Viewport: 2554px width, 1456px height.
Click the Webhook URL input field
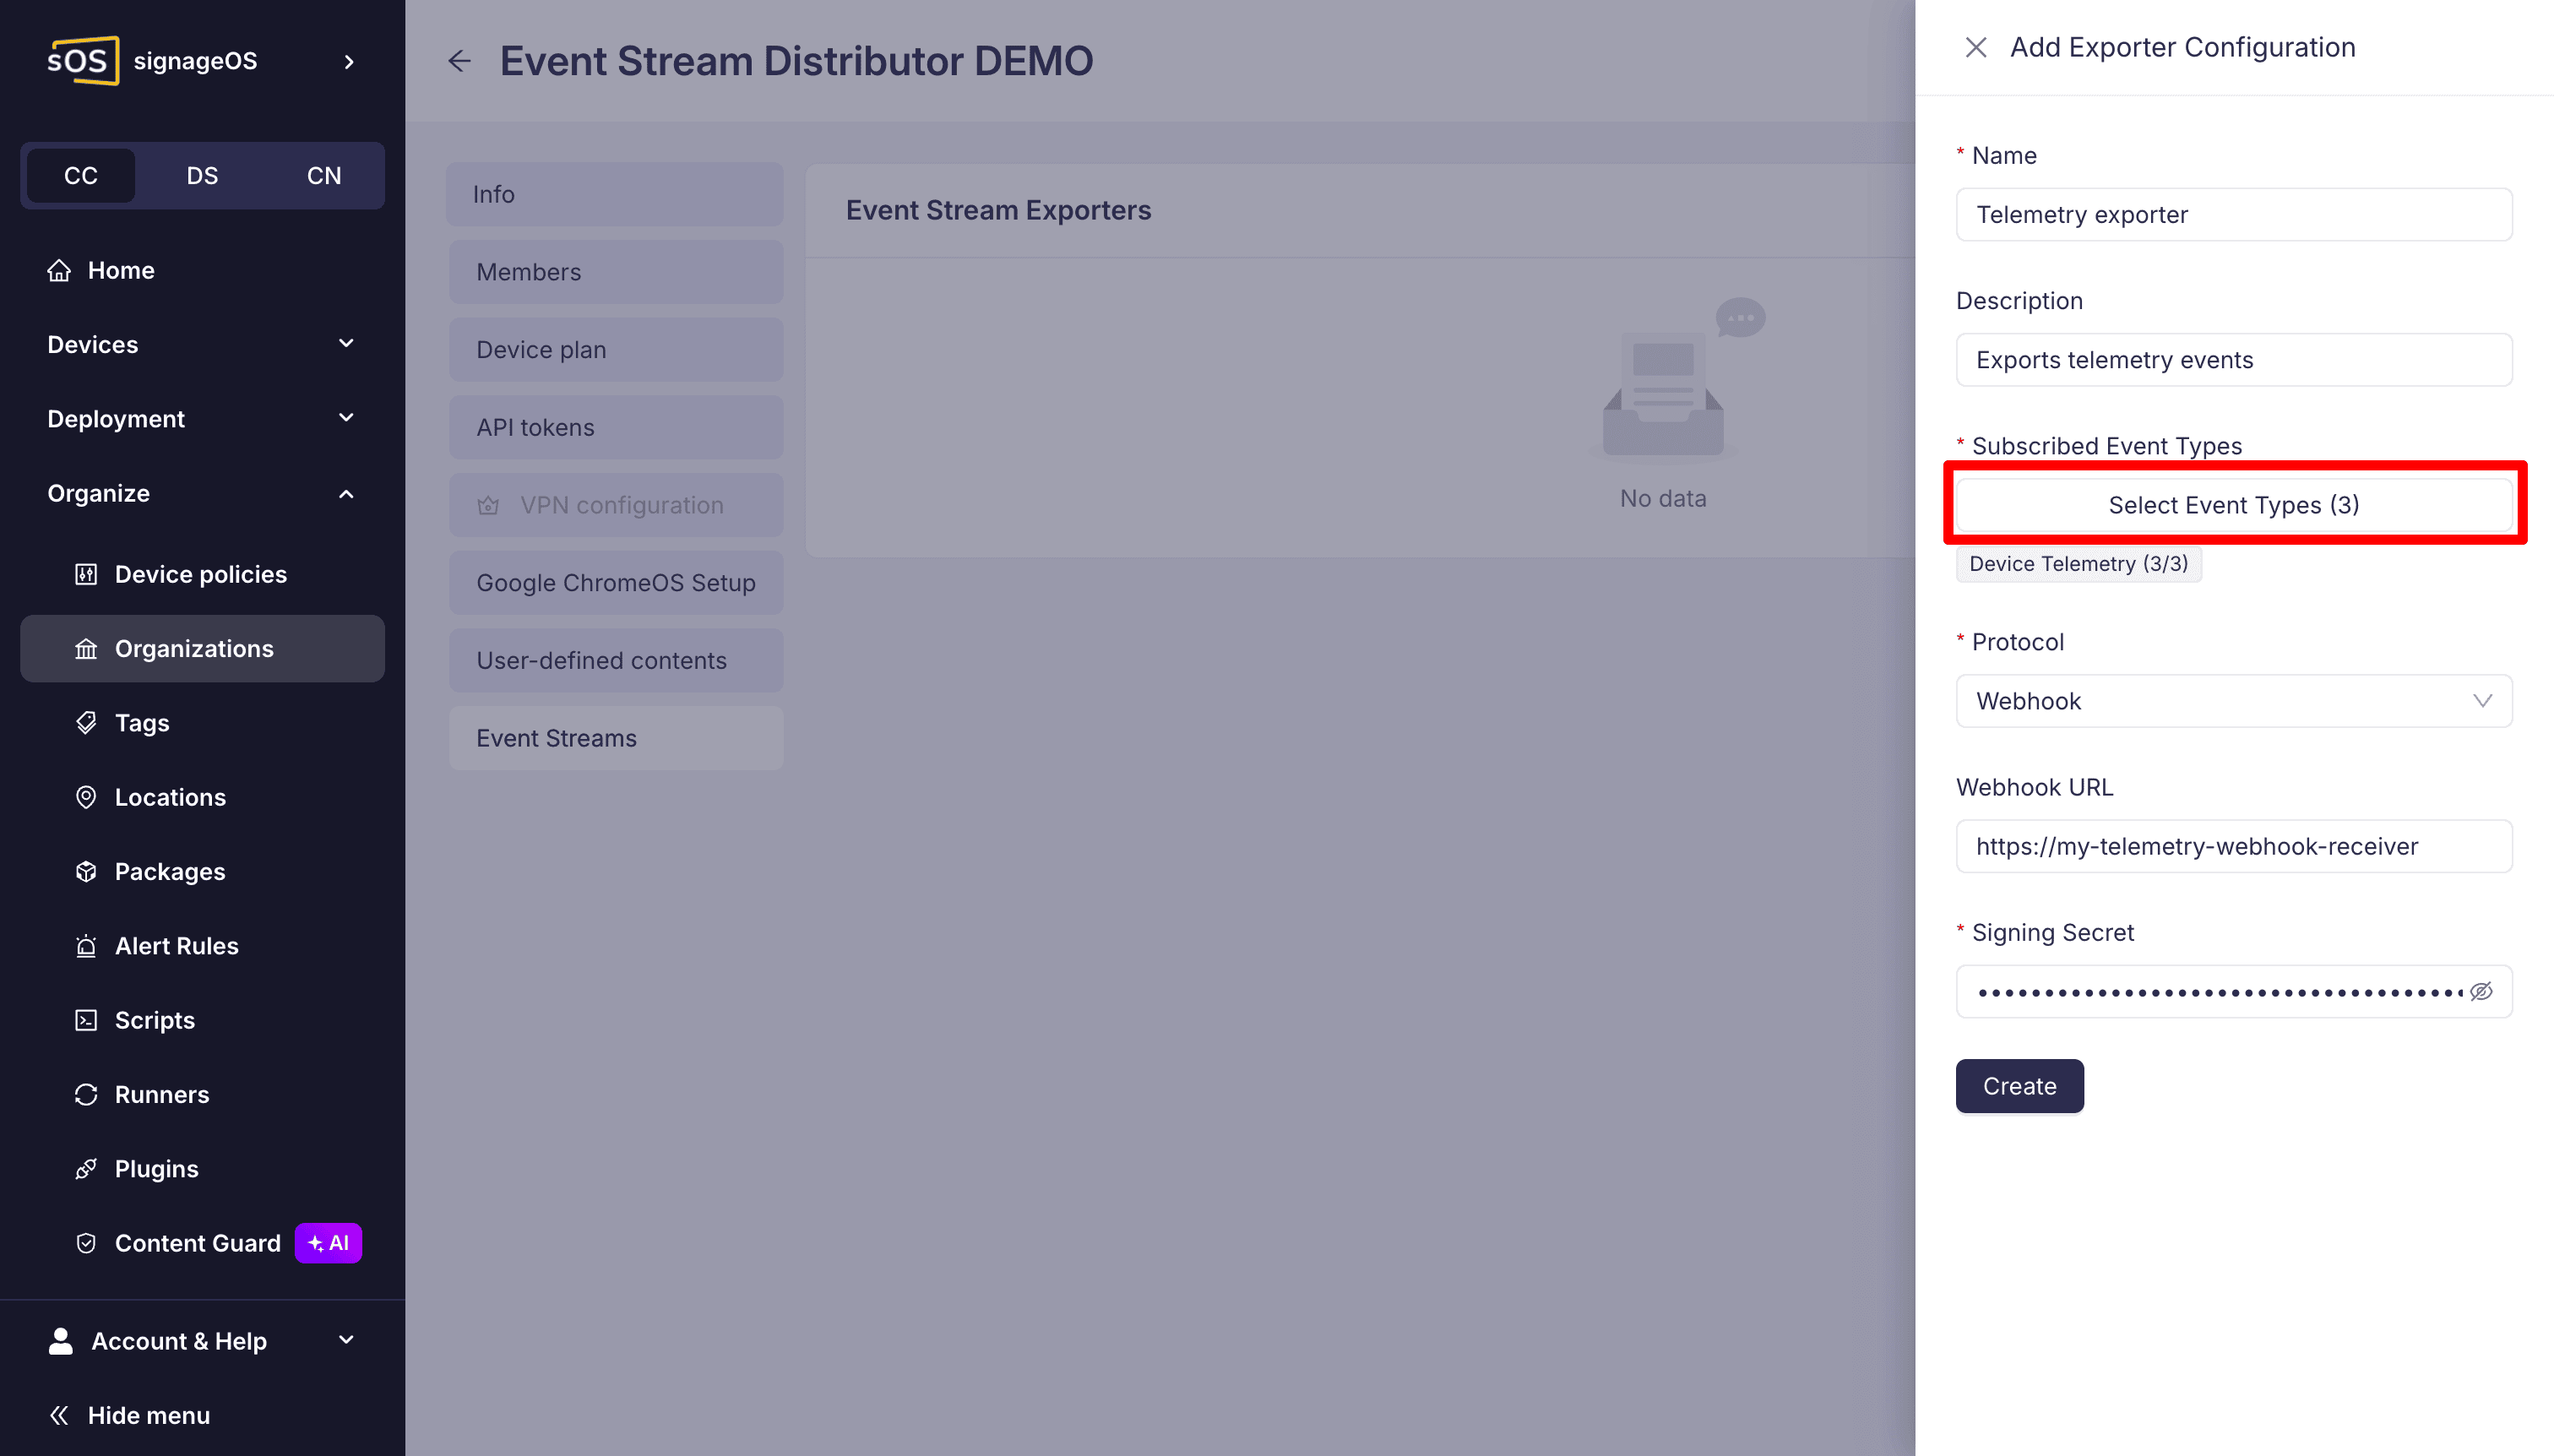coord(2233,846)
